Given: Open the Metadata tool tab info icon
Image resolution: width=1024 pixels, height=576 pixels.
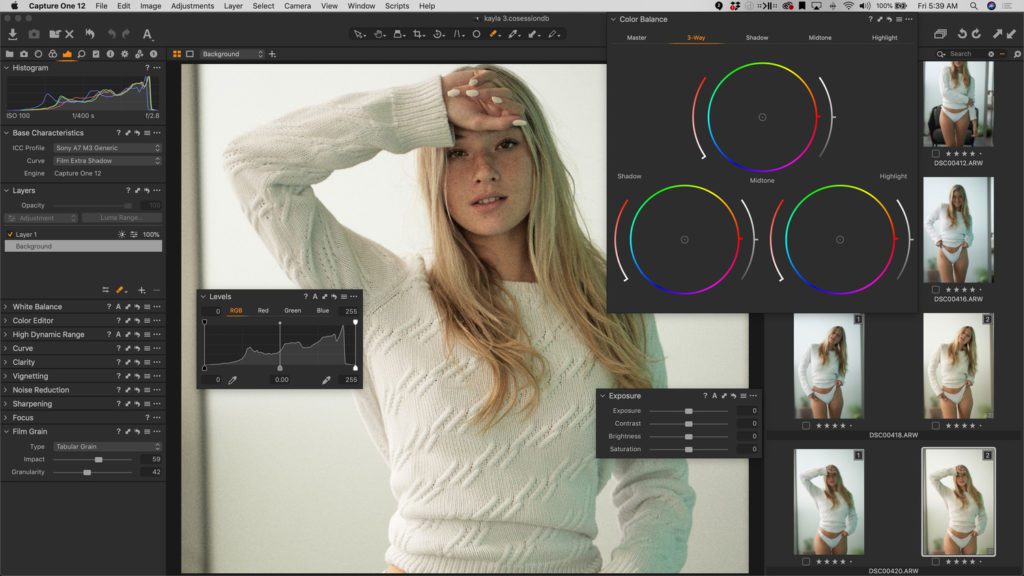Looking at the screenshot, I should 110,54.
